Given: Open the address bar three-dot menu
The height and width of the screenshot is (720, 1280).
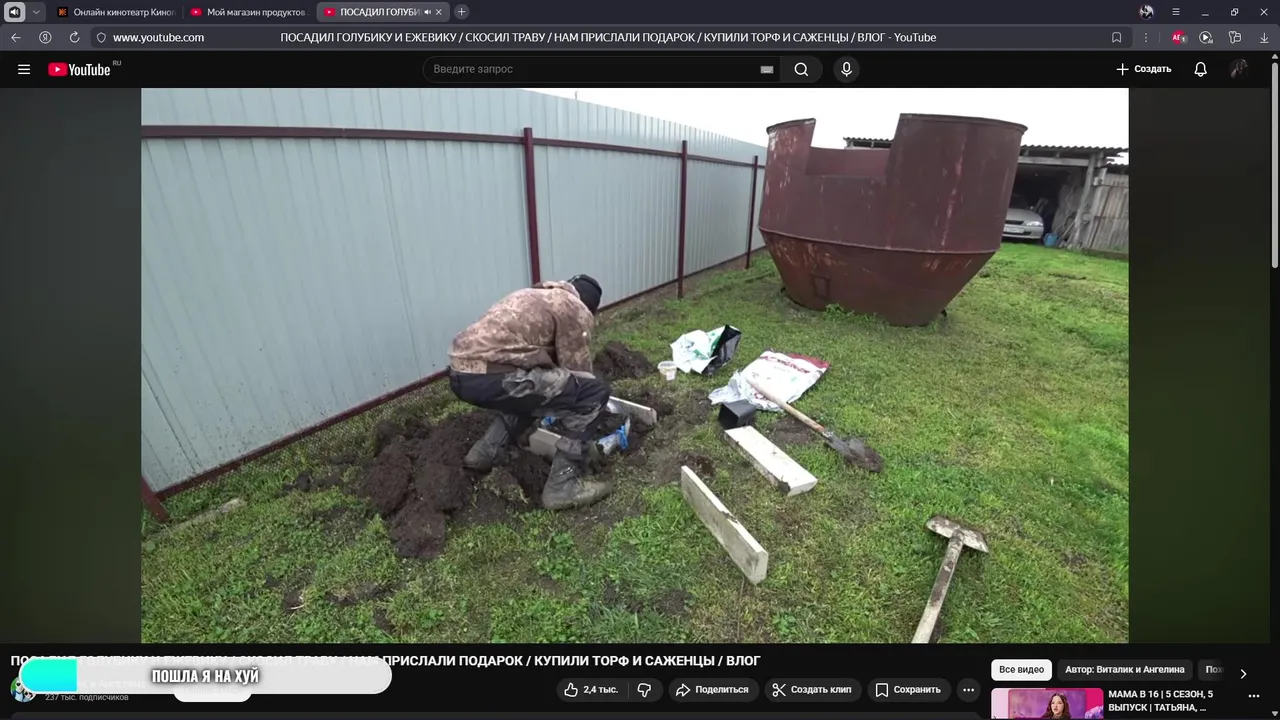Looking at the screenshot, I should pos(1145,37).
